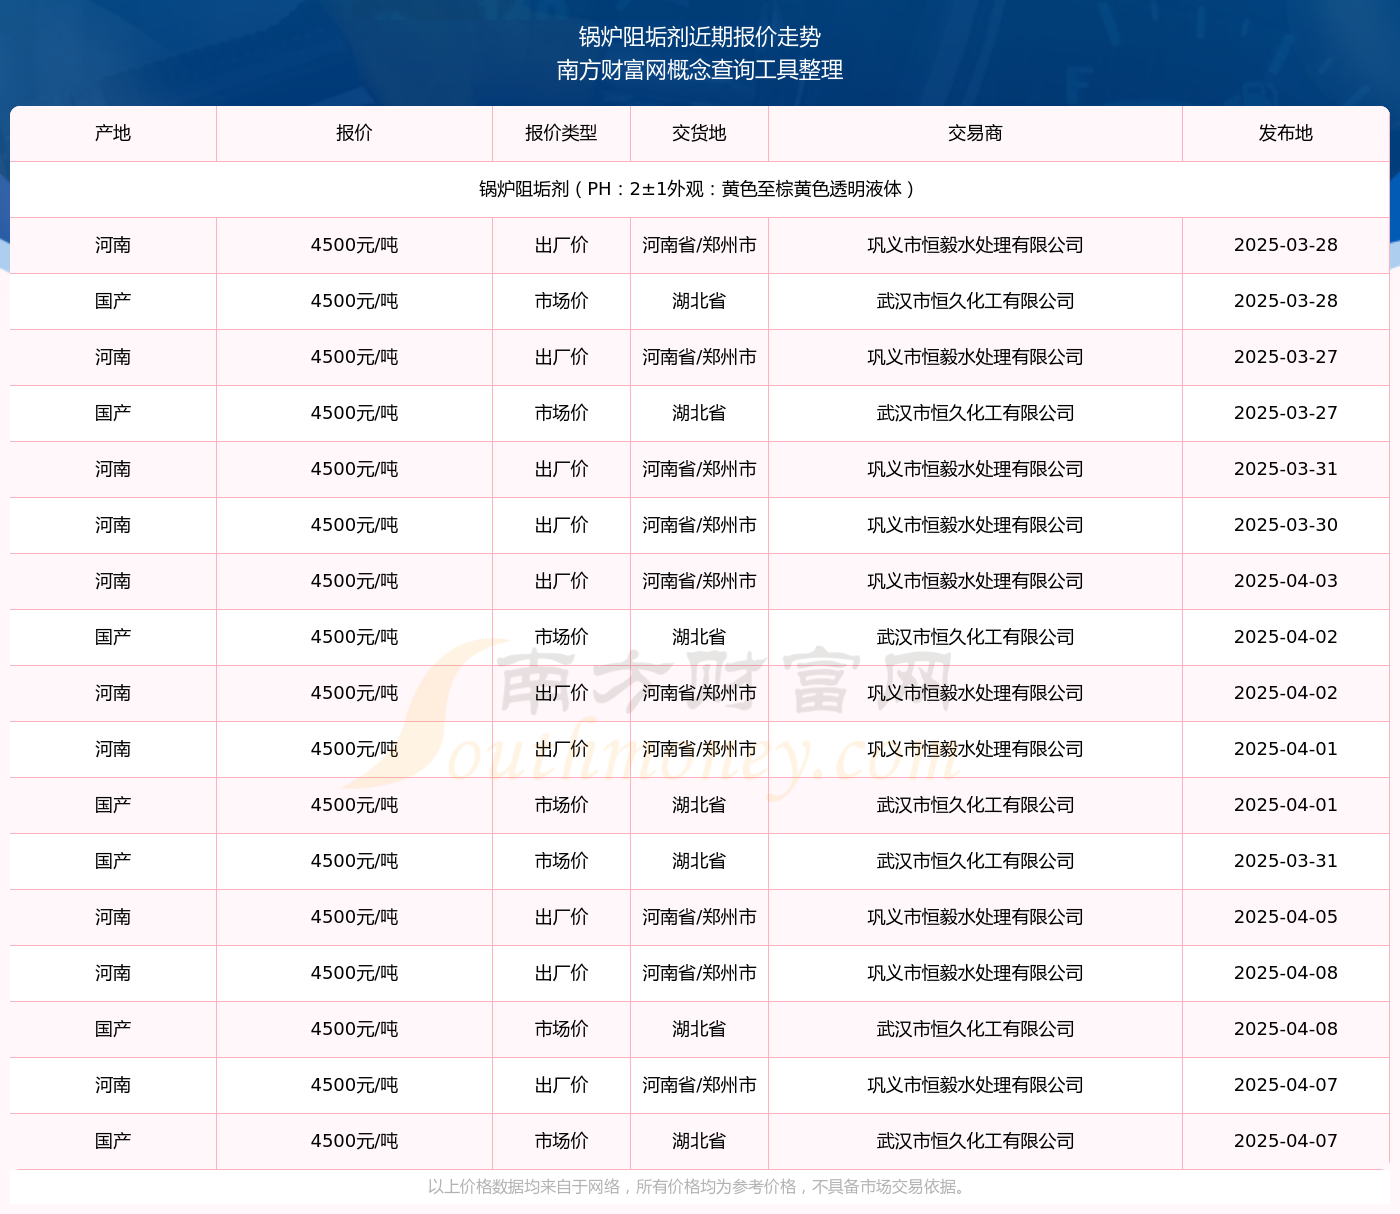Click 湖北省 in the 2025-04-02 row

[x=699, y=637]
